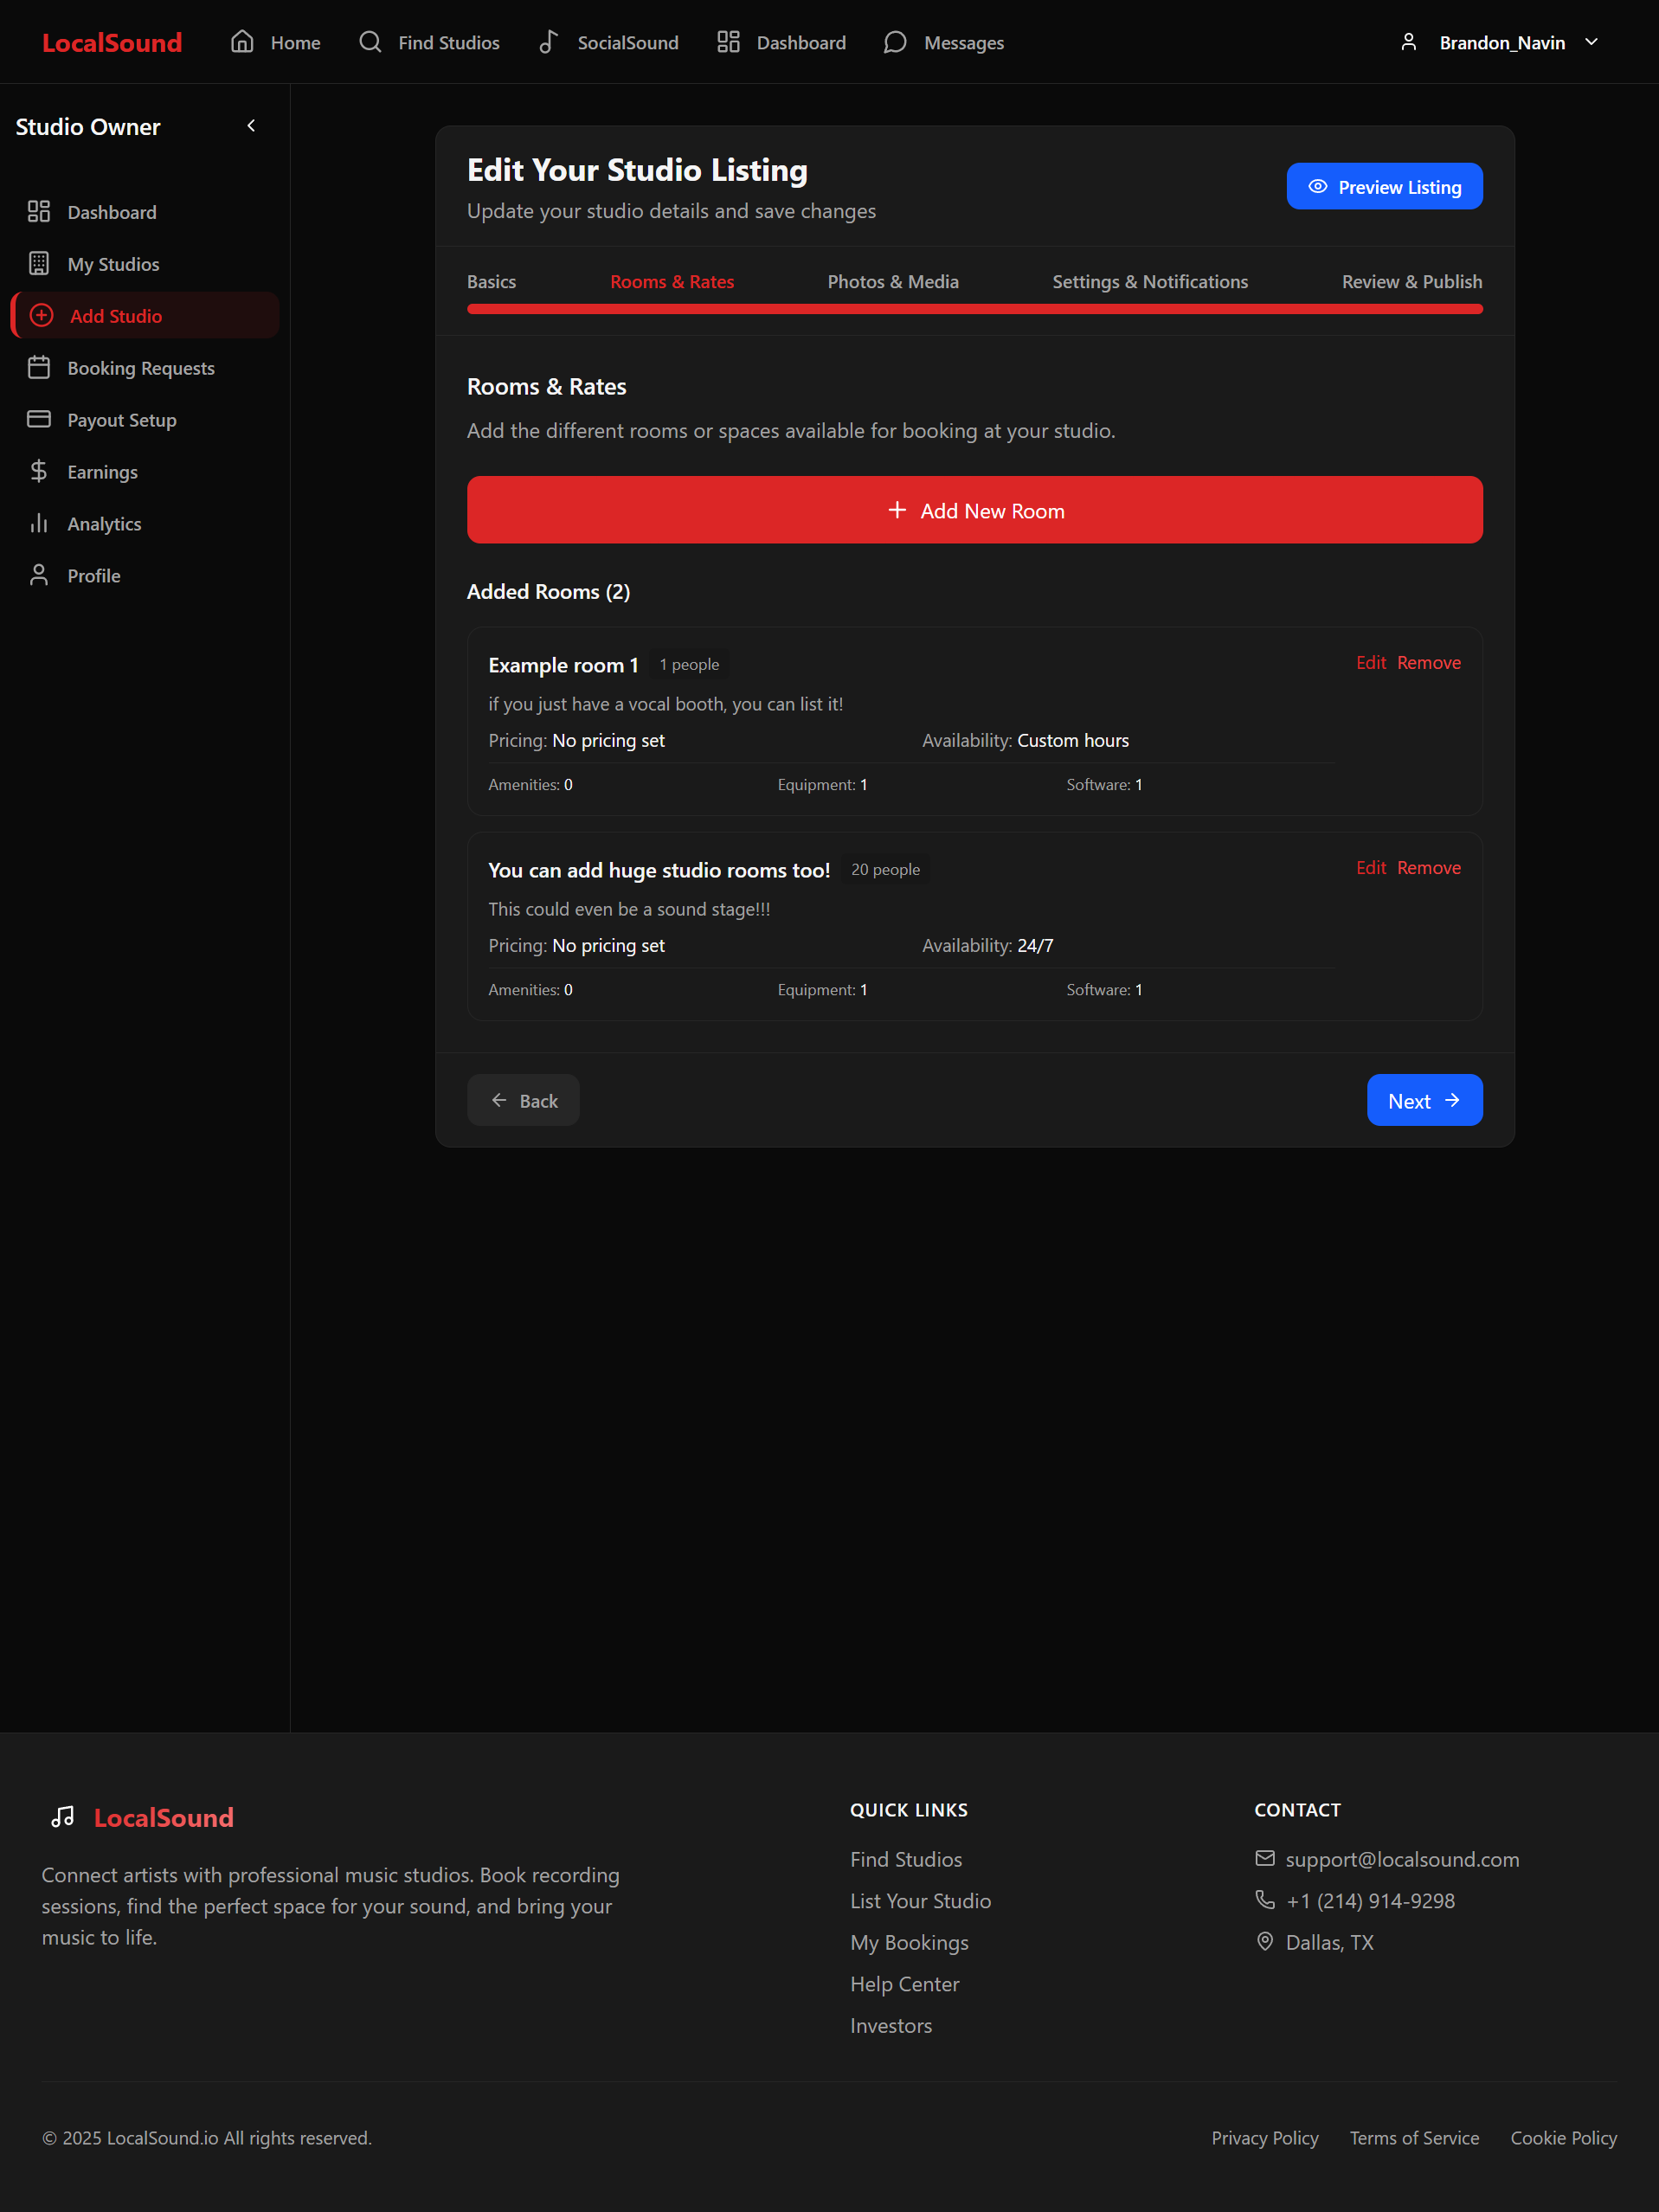Click the plus icon on Add New Room
1659x2212 pixels.
pos(897,510)
